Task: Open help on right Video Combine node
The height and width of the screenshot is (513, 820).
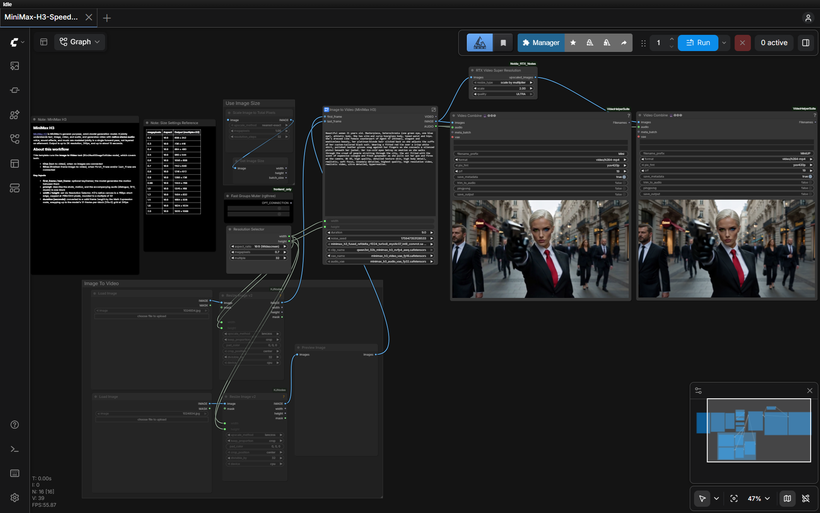Action: coord(814,115)
